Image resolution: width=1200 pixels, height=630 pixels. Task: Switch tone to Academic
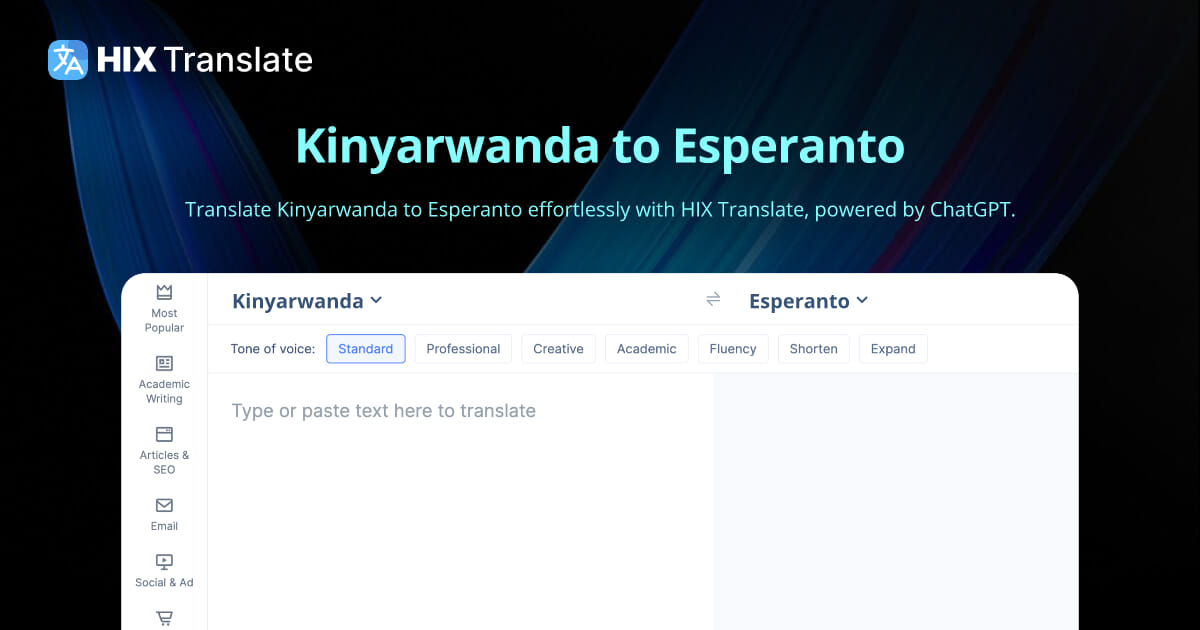[646, 348]
